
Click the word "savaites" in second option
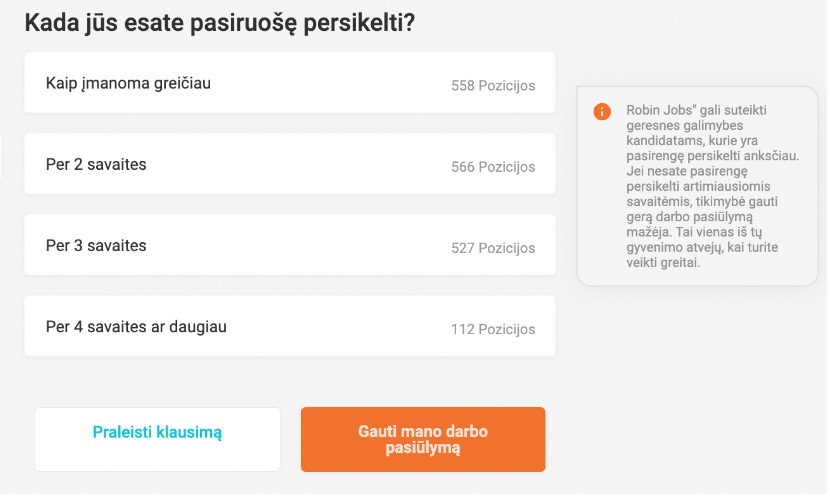coord(116,165)
